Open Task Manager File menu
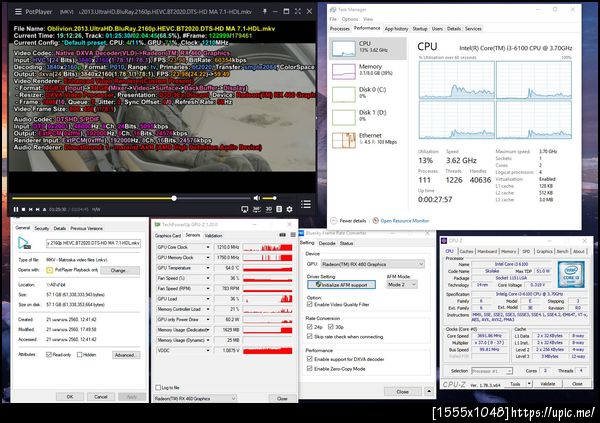Viewport: 600px width, 423px height. point(333,19)
